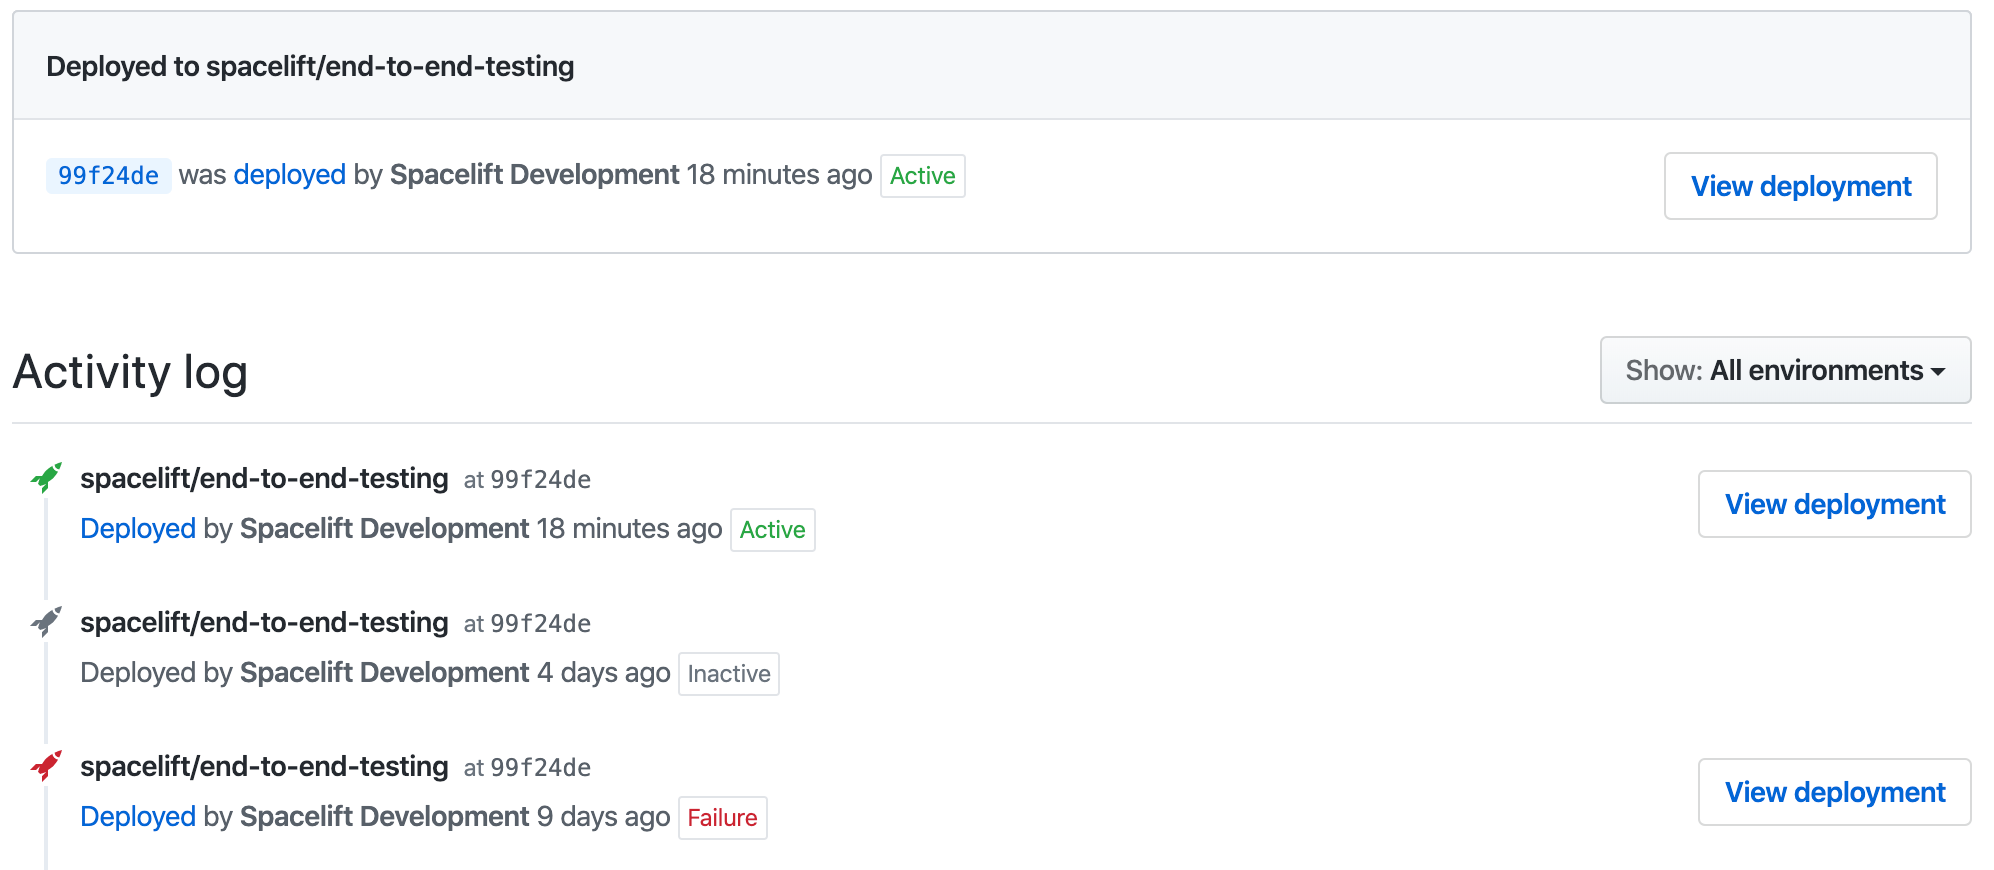Viewport: 1994px width, 870px height.
Task: Click the red rocket icon for failed deployment
Action: click(46, 765)
